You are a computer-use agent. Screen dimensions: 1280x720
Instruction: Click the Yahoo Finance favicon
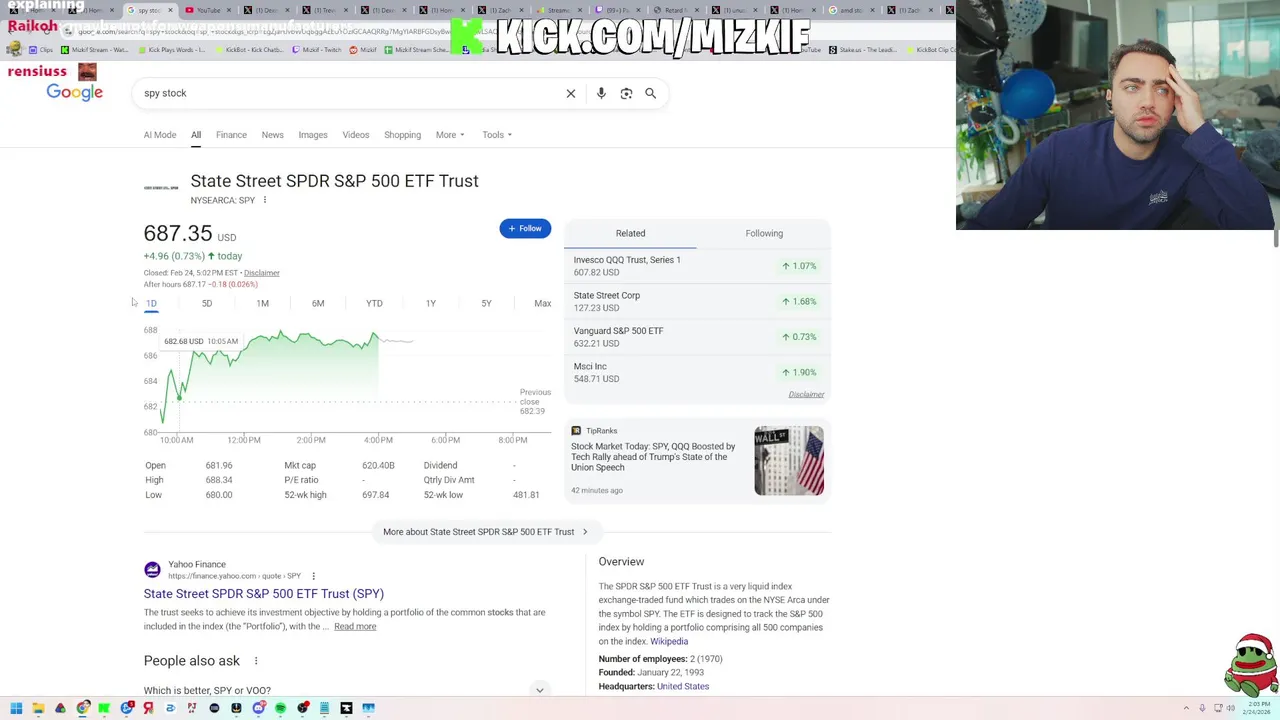click(x=152, y=570)
